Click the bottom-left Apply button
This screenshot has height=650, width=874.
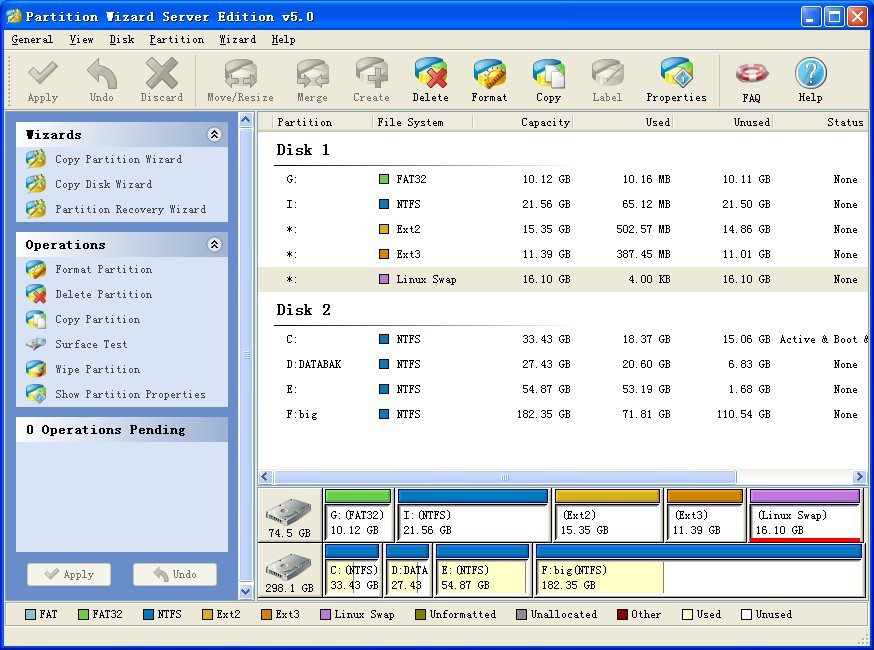coord(69,574)
